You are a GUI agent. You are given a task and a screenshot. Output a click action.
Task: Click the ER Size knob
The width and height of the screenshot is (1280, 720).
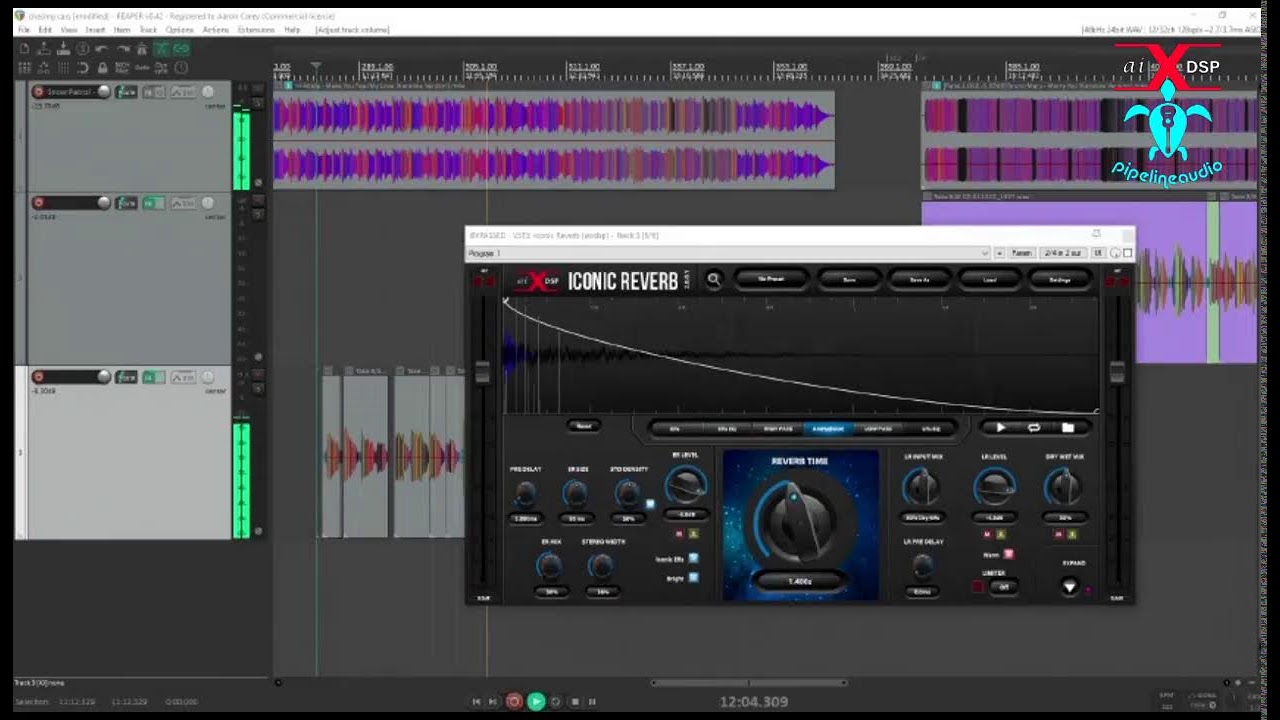575,492
